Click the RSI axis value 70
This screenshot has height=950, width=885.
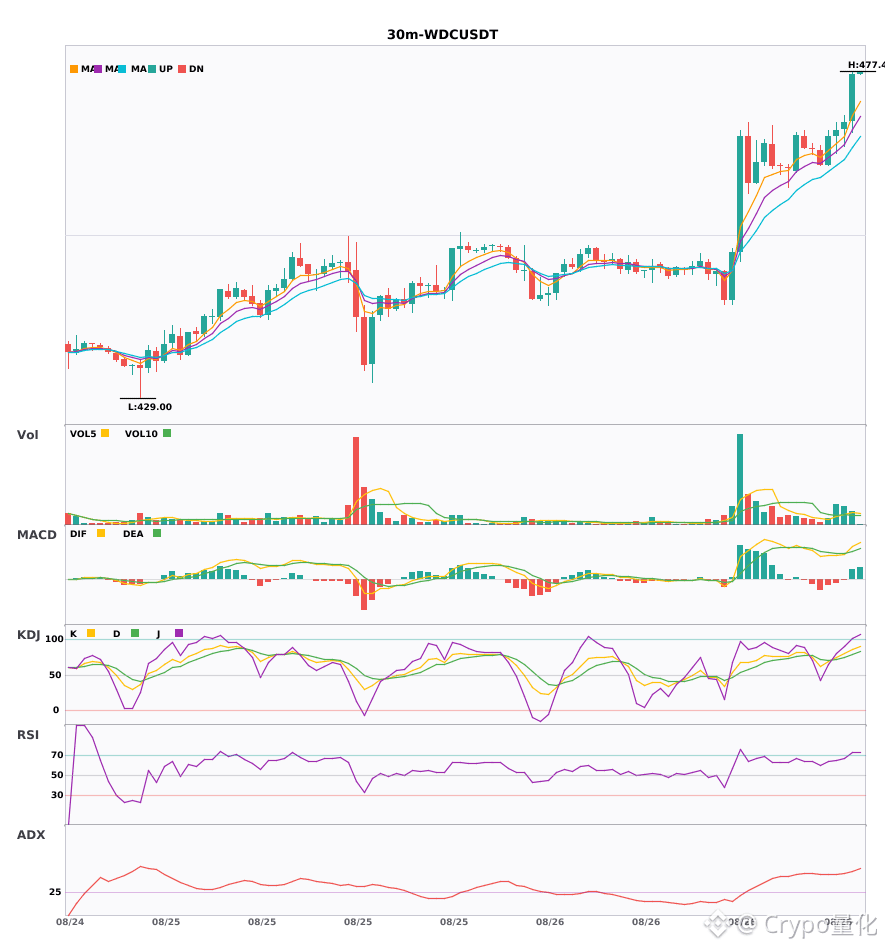pos(57,755)
